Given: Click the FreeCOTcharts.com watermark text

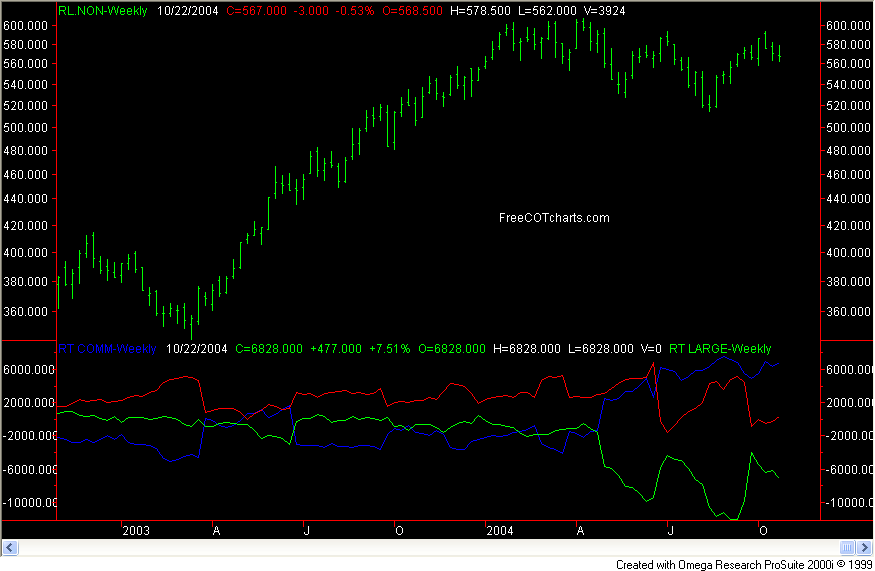Looking at the screenshot, I should pos(553,218).
